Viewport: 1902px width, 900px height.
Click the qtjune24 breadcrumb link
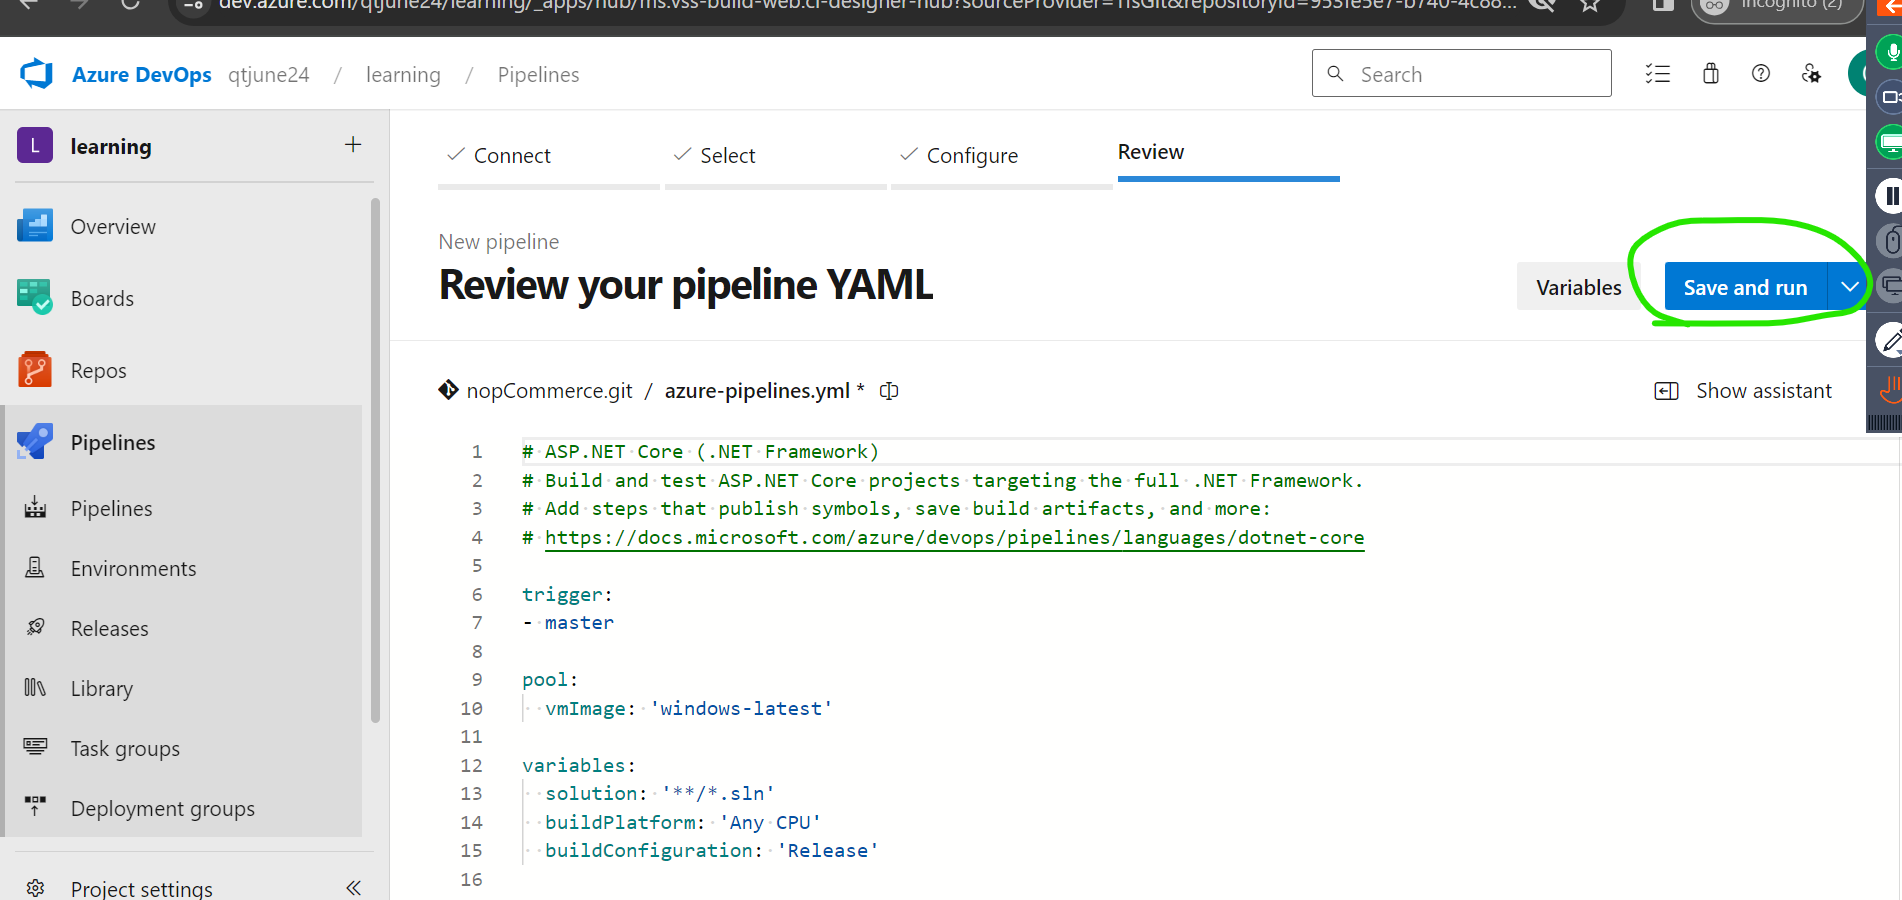tap(269, 75)
